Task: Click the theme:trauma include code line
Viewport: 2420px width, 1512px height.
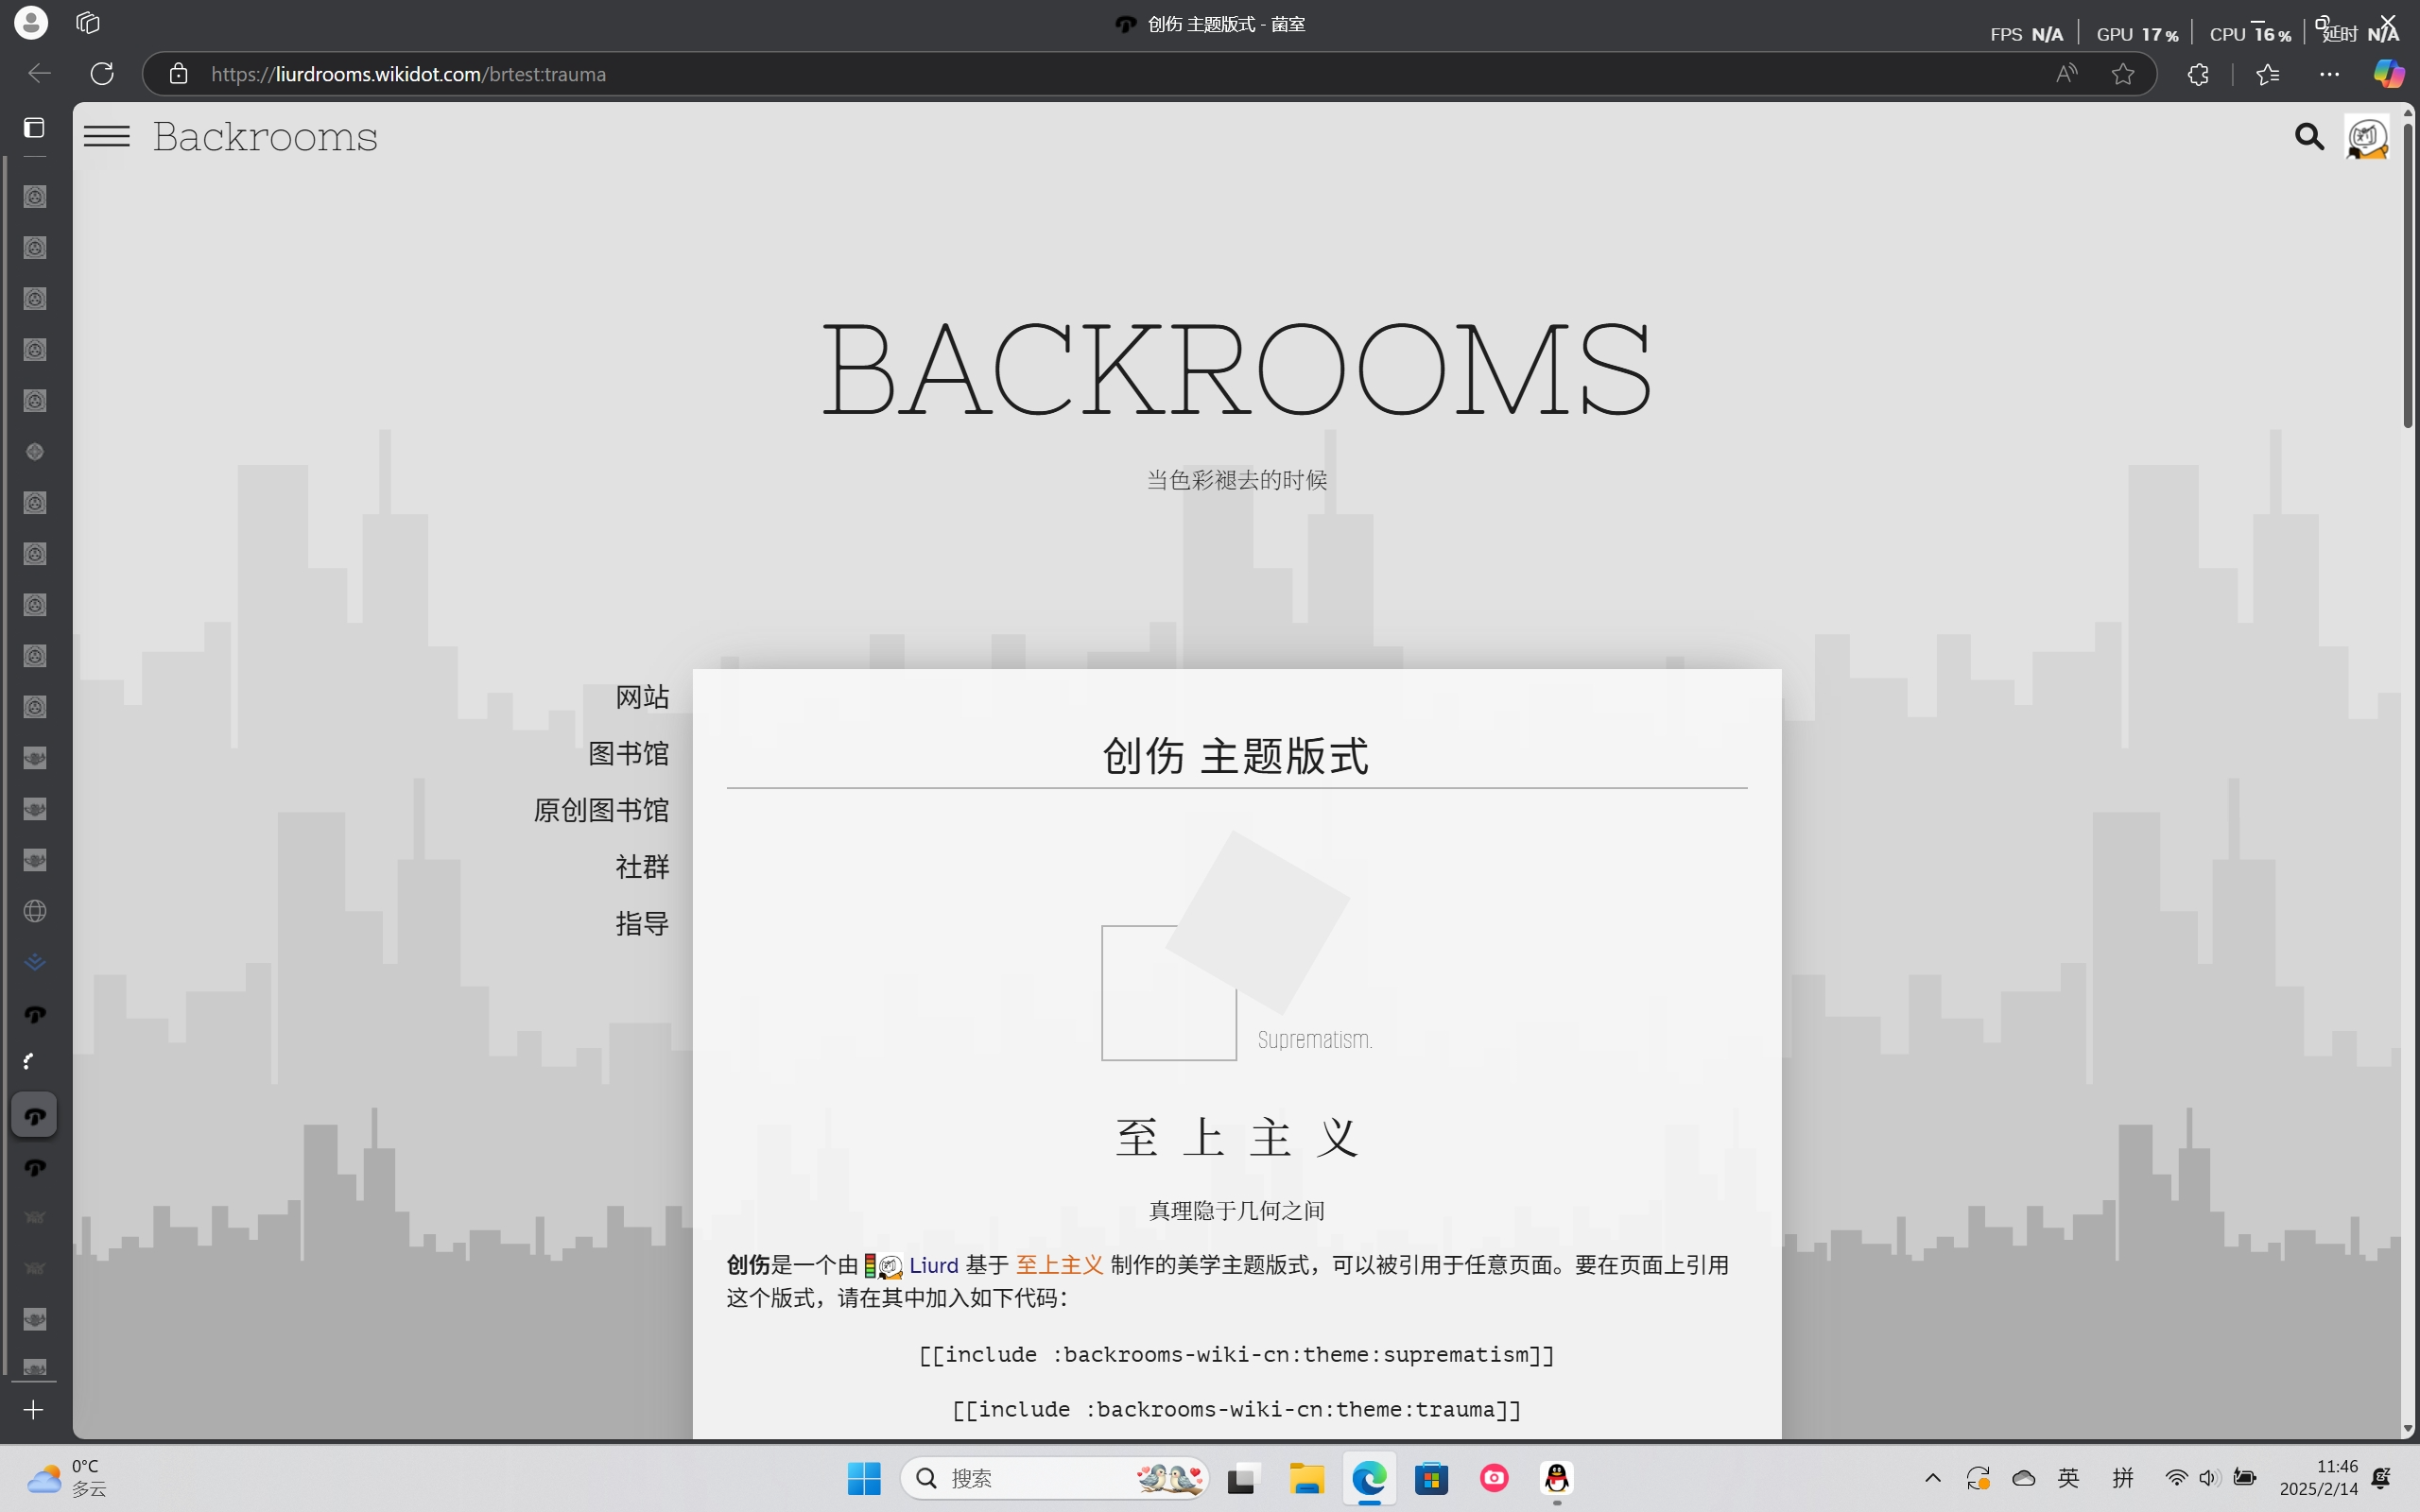Action: click(x=1237, y=1409)
